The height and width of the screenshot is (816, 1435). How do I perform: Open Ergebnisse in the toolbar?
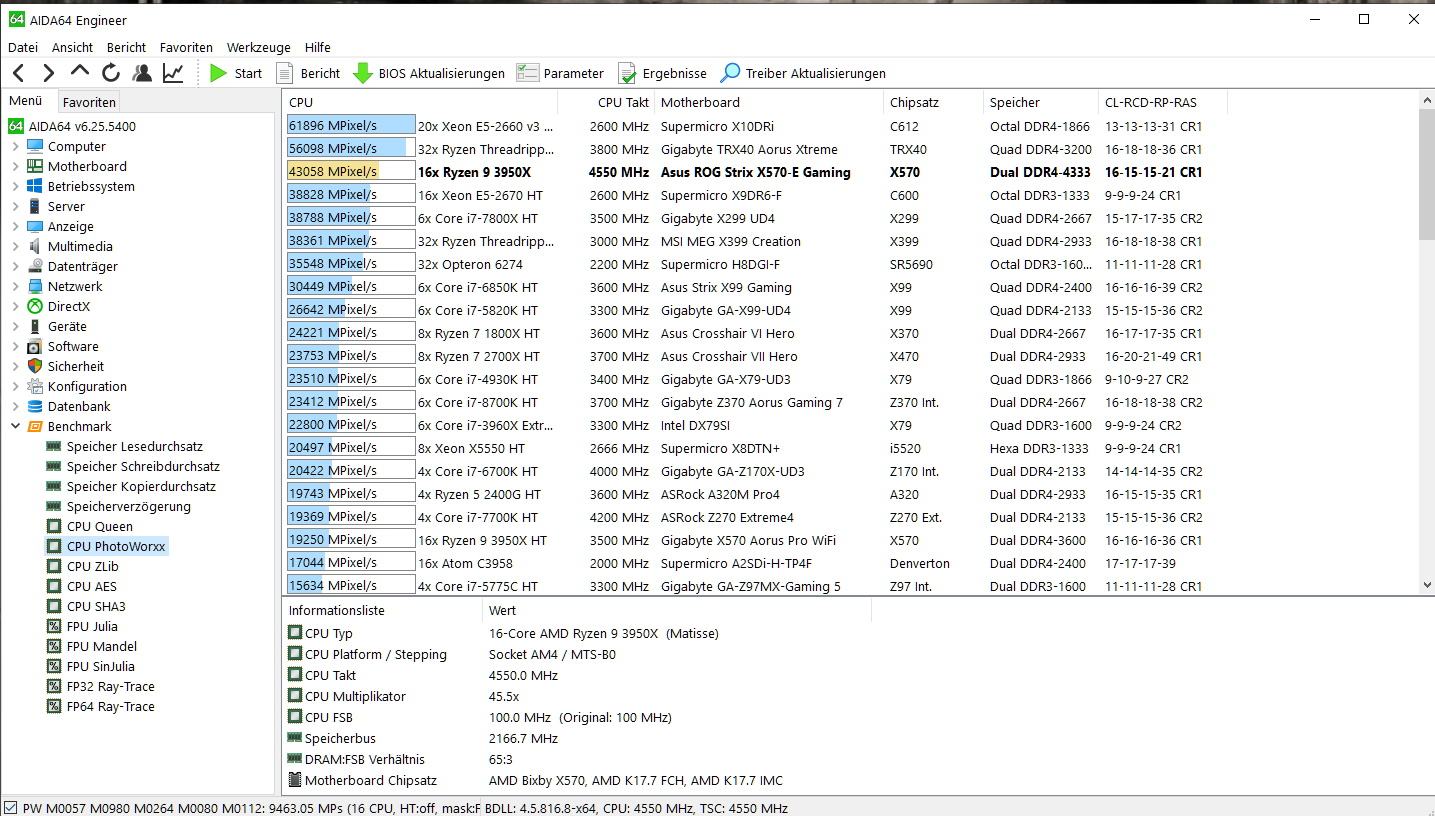click(662, 73)
